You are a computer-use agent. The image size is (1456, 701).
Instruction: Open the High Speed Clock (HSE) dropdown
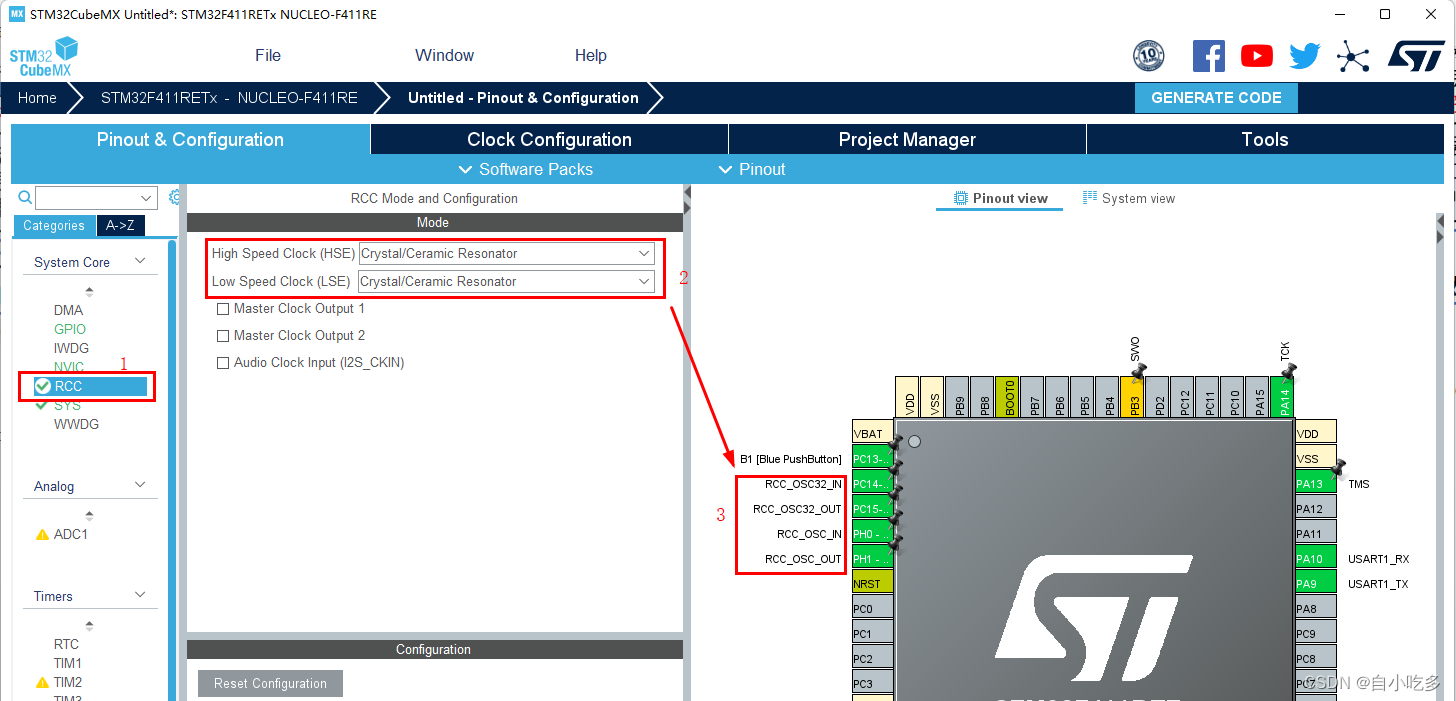coord(507,254)
